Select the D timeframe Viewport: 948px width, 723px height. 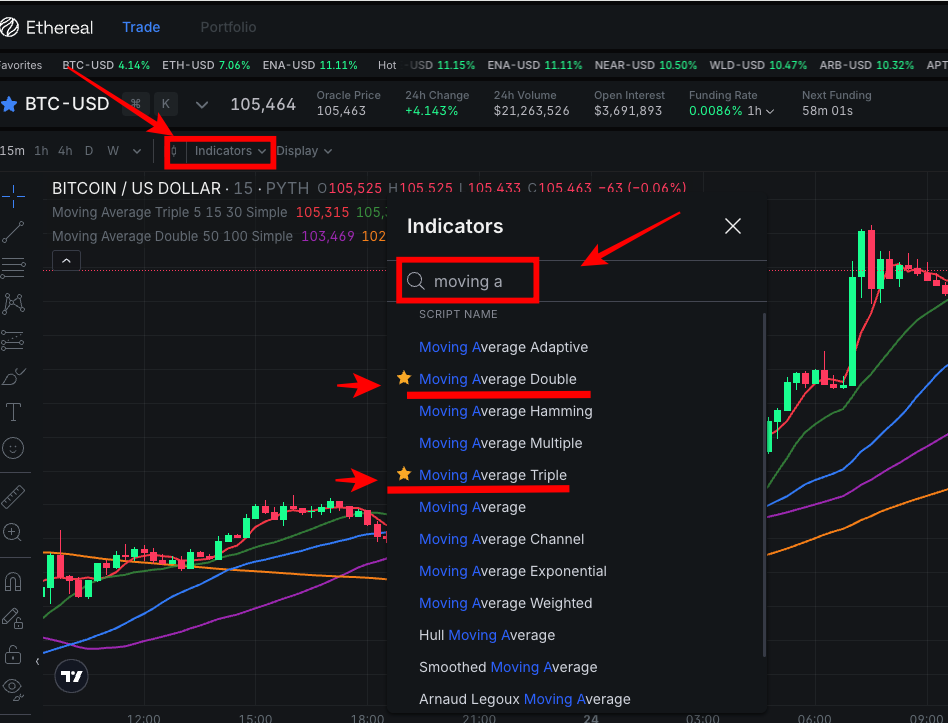click(x=89, y=151)
